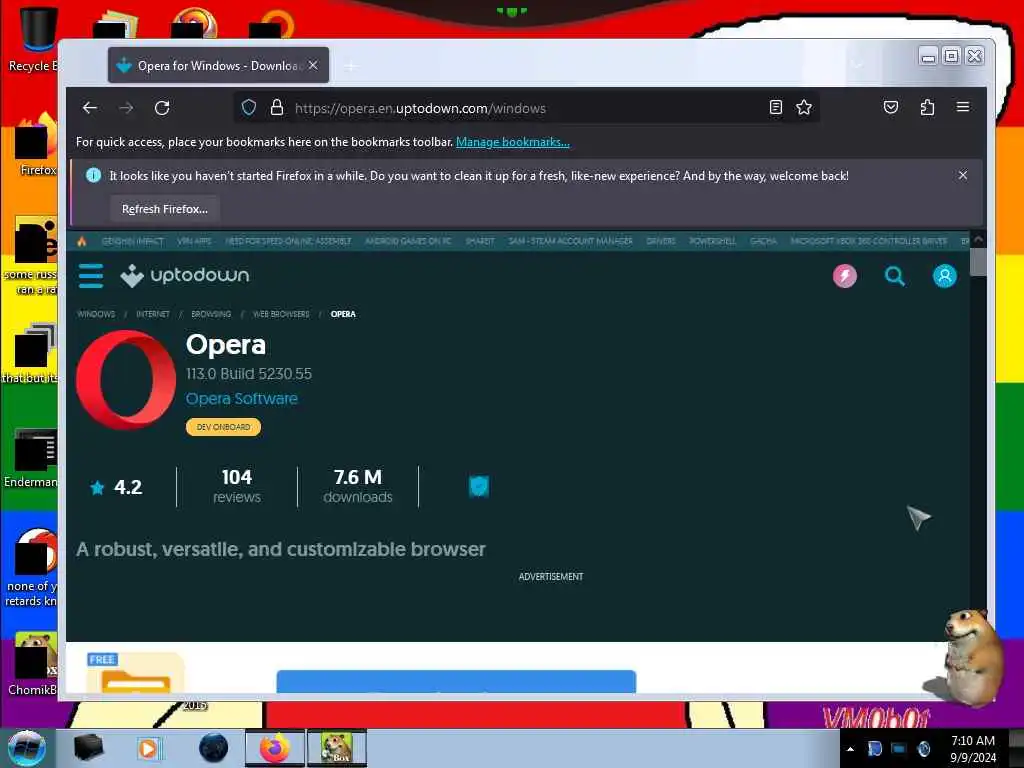Viewport: 1024px width, 768px height.
Task: Click the Firefox taskbar button
Action: (x=274, y=748)
